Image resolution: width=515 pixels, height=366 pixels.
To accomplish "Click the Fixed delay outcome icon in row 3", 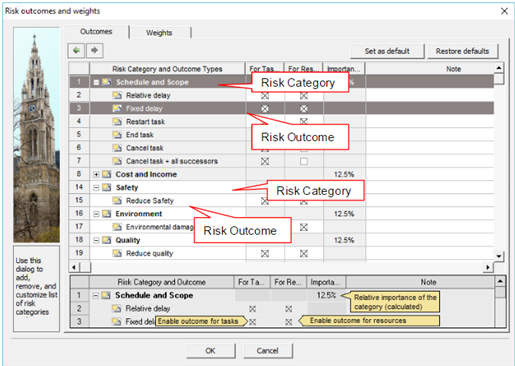I will click(x=117, y=108).
